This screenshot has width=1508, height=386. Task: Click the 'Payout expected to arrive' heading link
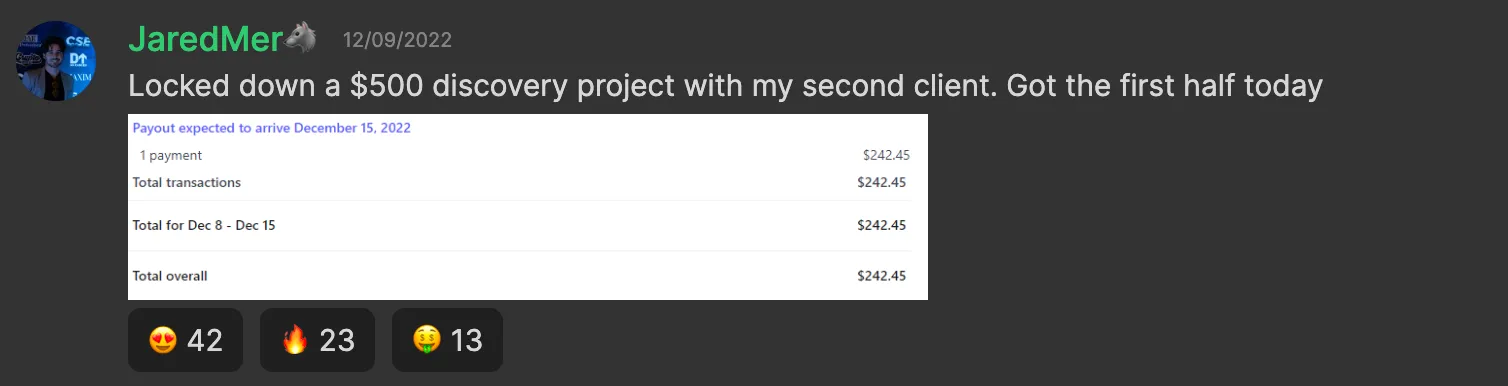click(272, 128)
